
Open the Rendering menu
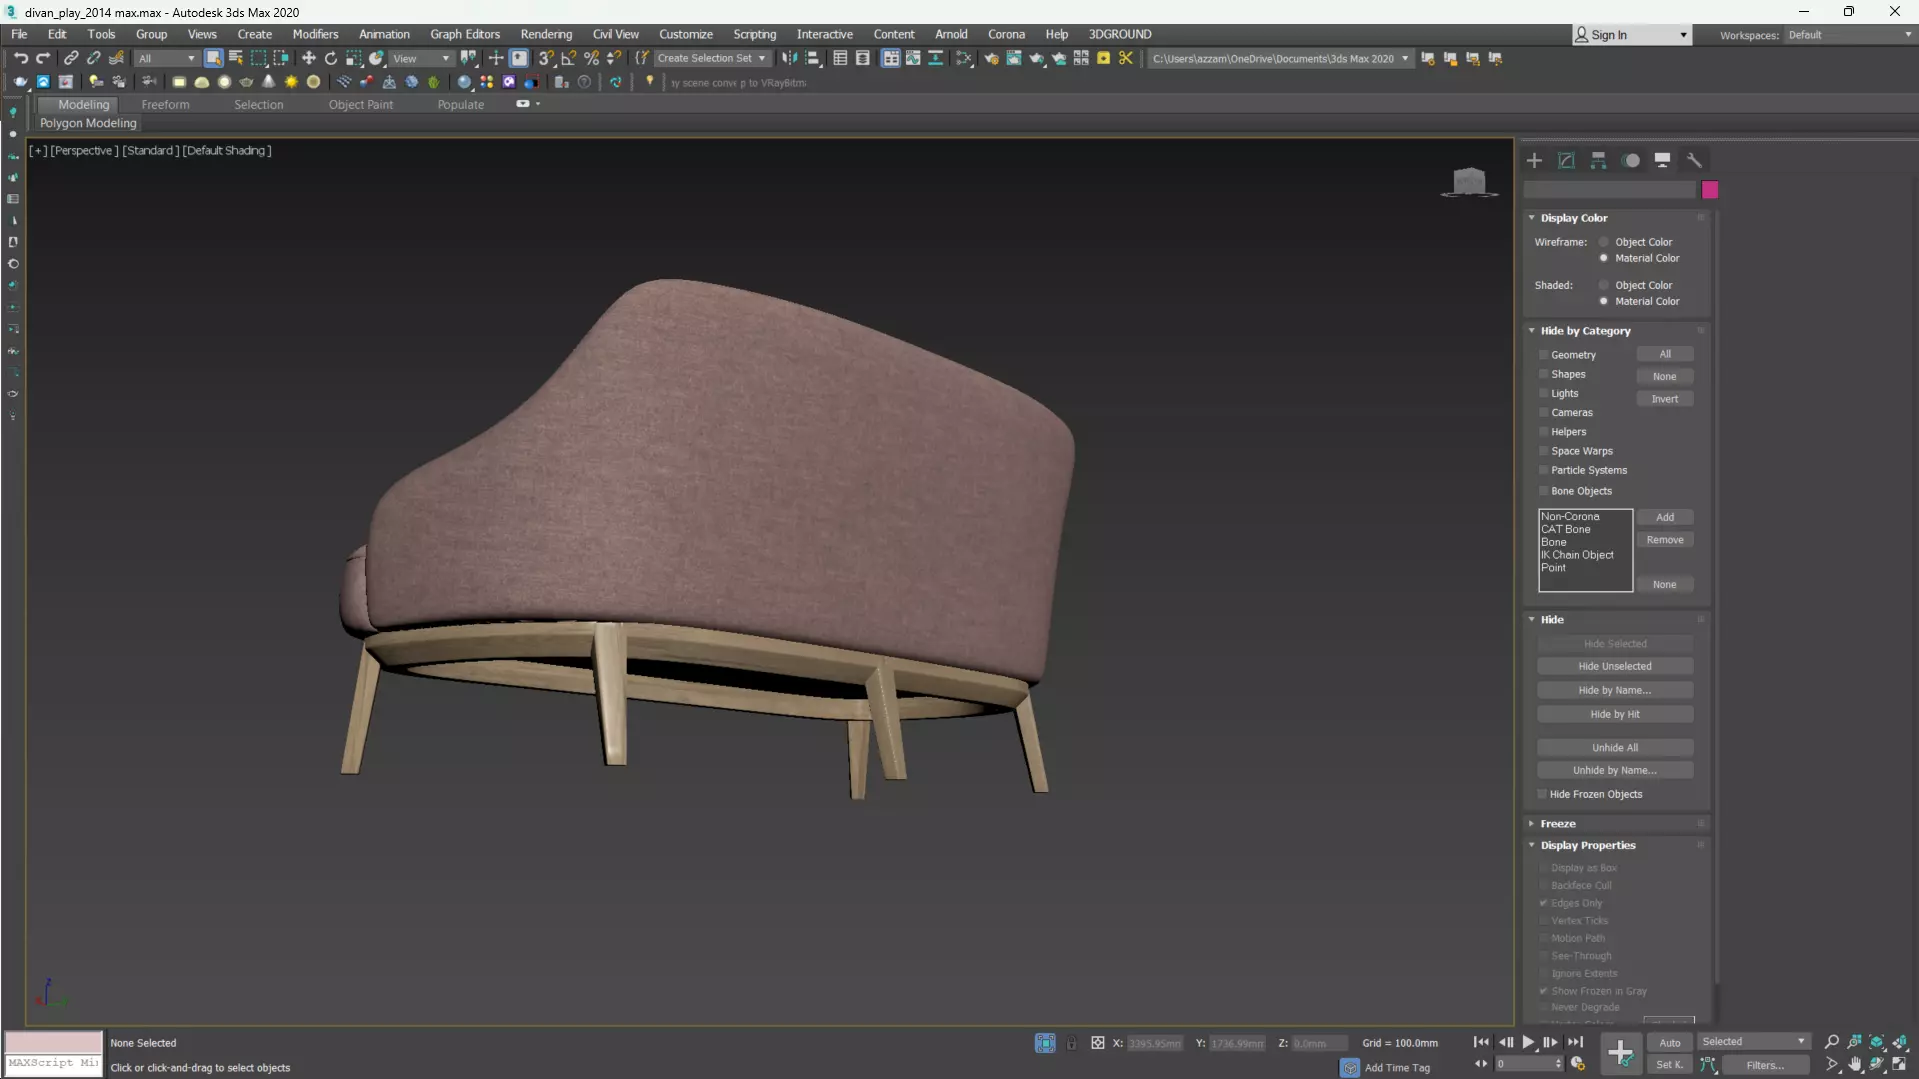point(546,34)
